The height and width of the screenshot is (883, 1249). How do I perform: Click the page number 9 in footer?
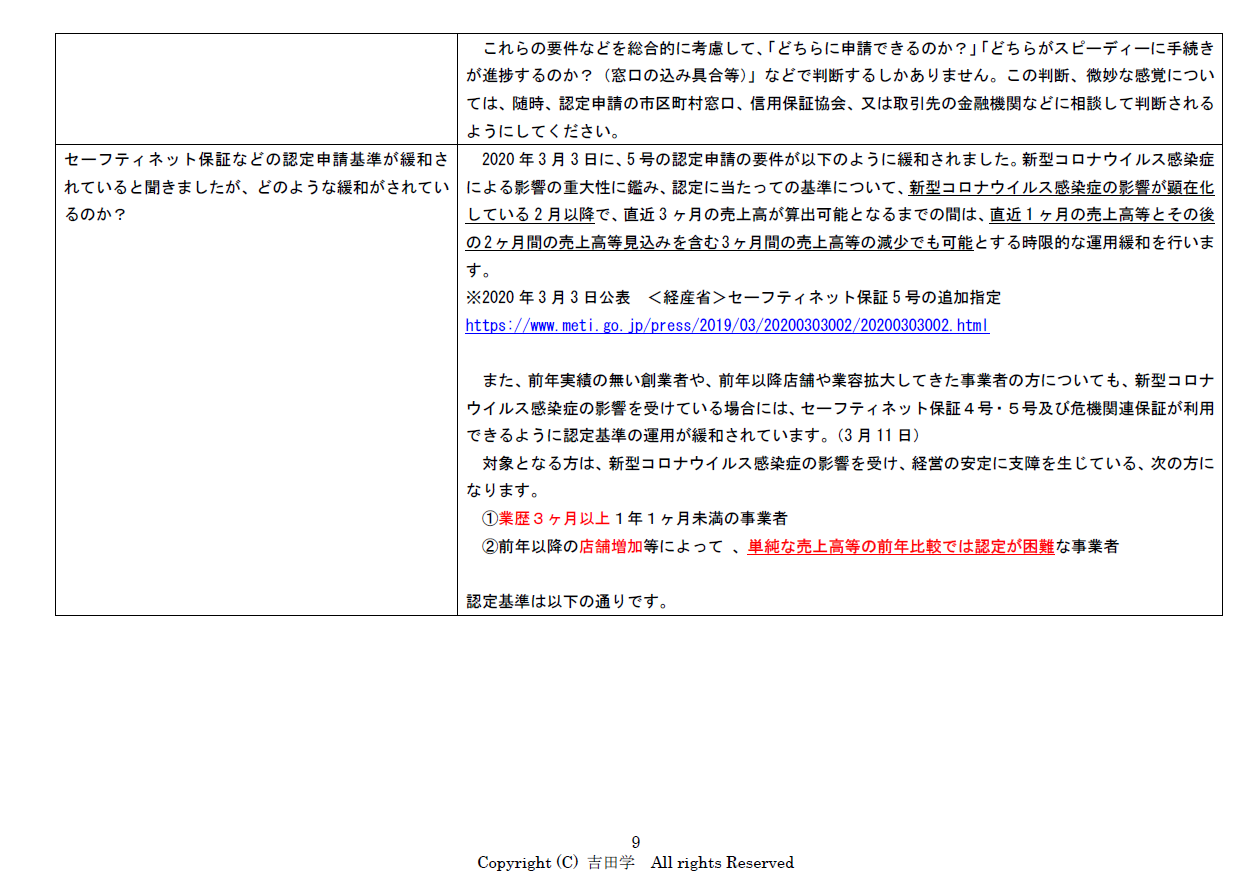[x=636, y=842]
